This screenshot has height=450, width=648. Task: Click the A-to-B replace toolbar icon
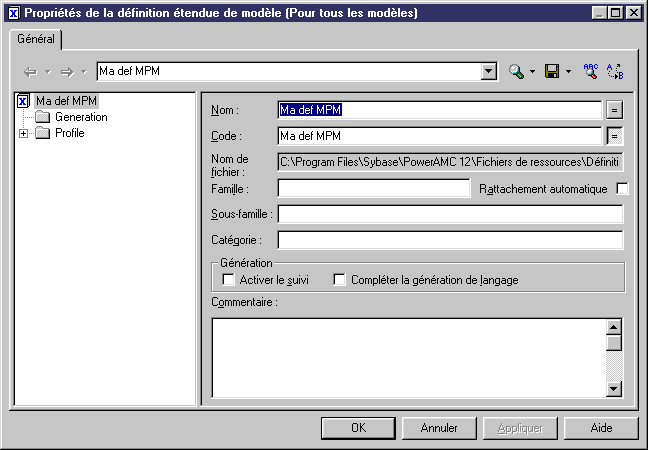coord(615,71)
